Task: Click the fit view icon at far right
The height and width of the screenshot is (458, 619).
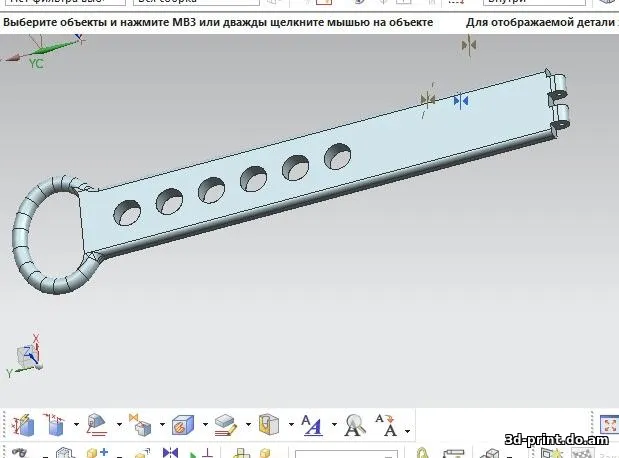Action: click(x=610, y=425)
